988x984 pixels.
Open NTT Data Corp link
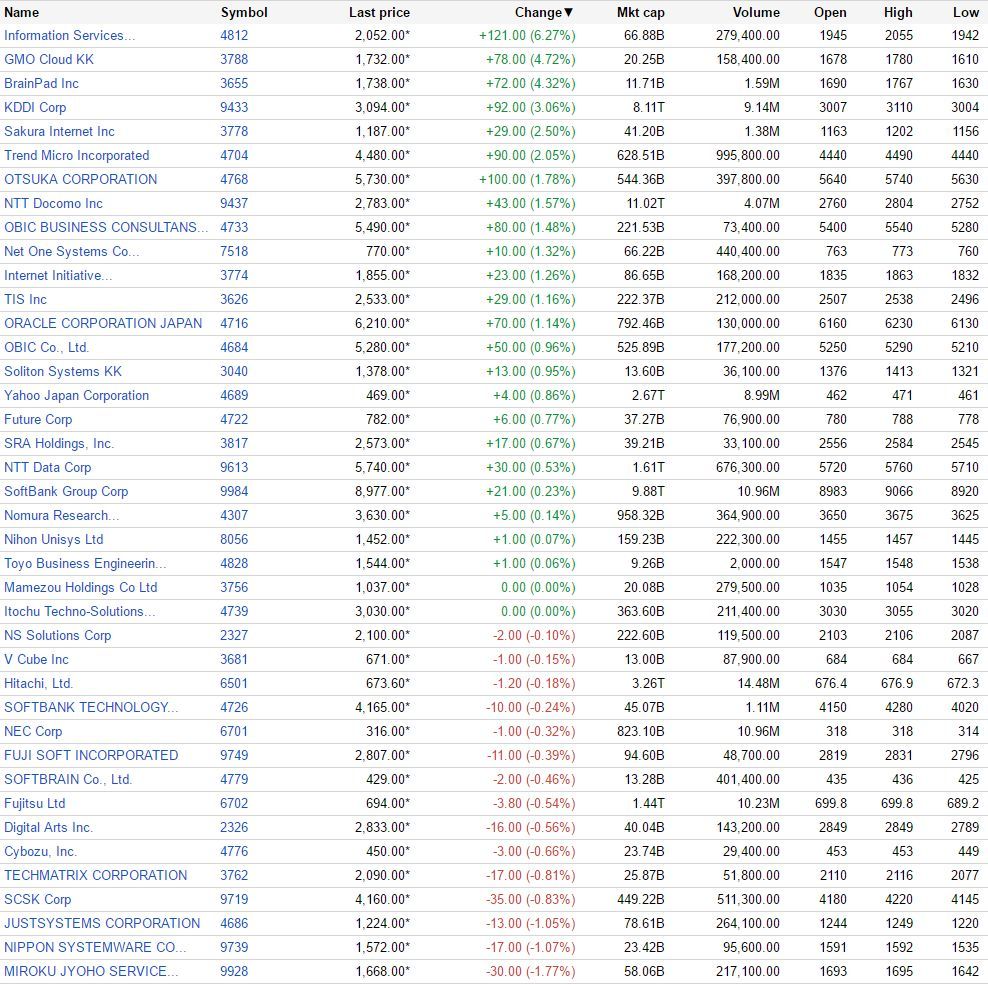47,467
